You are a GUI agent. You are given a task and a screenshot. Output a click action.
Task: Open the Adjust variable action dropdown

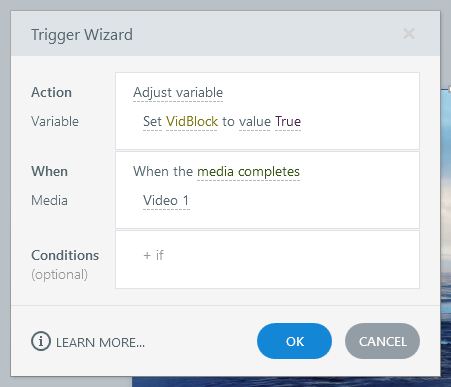pos(178,92)
